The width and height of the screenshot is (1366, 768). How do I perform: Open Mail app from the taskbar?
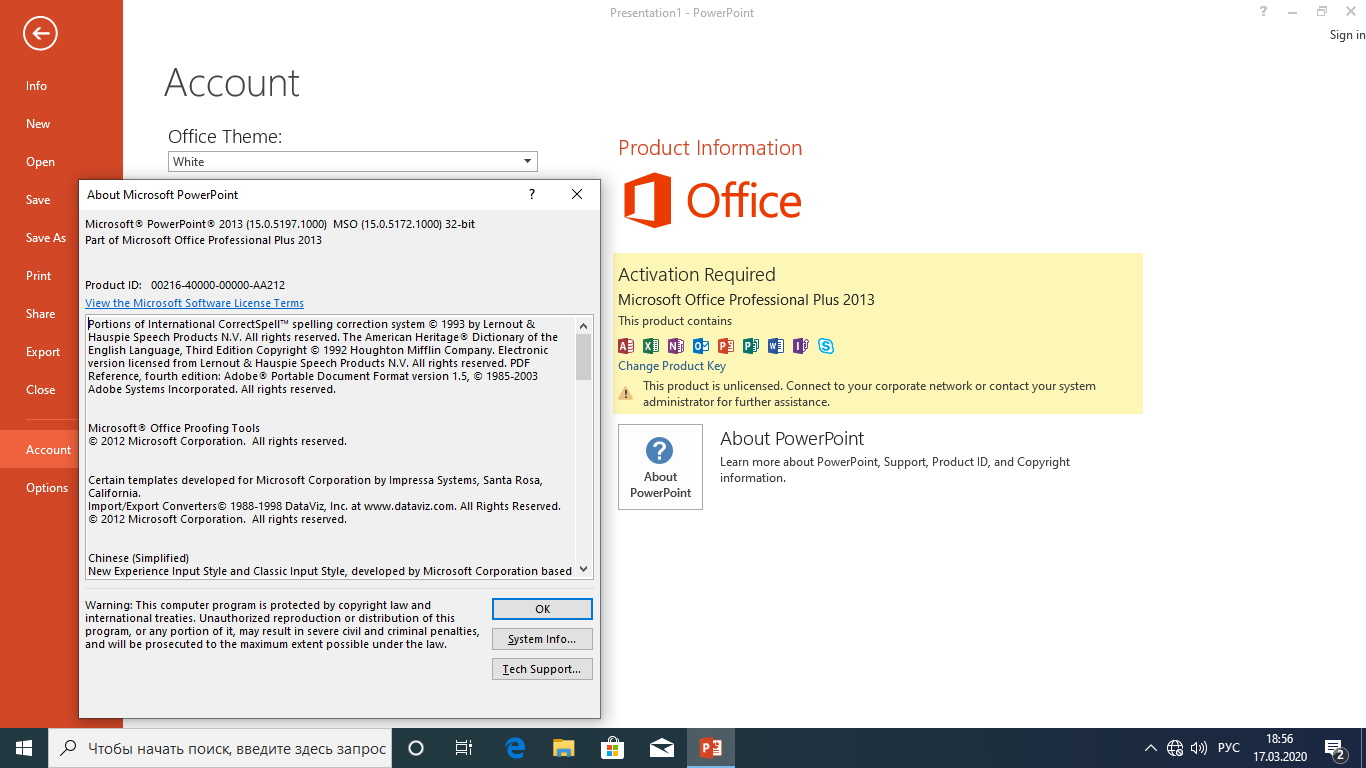pos(661,748)
